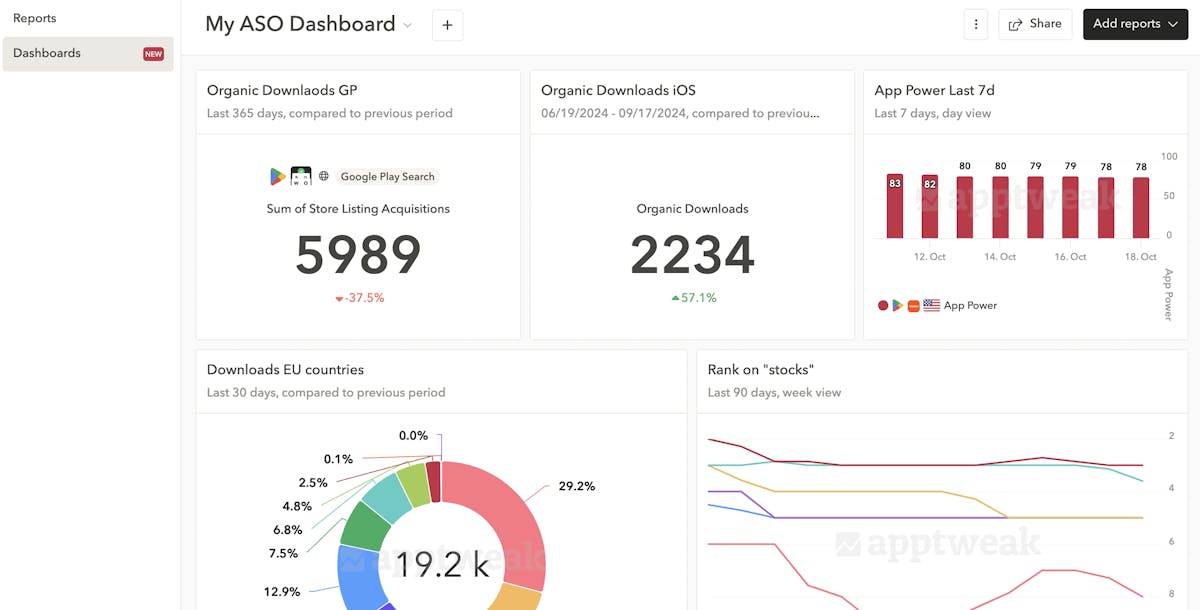
Task: Open the App Power Last 7d widget title
Action: (x=934, y=90)
